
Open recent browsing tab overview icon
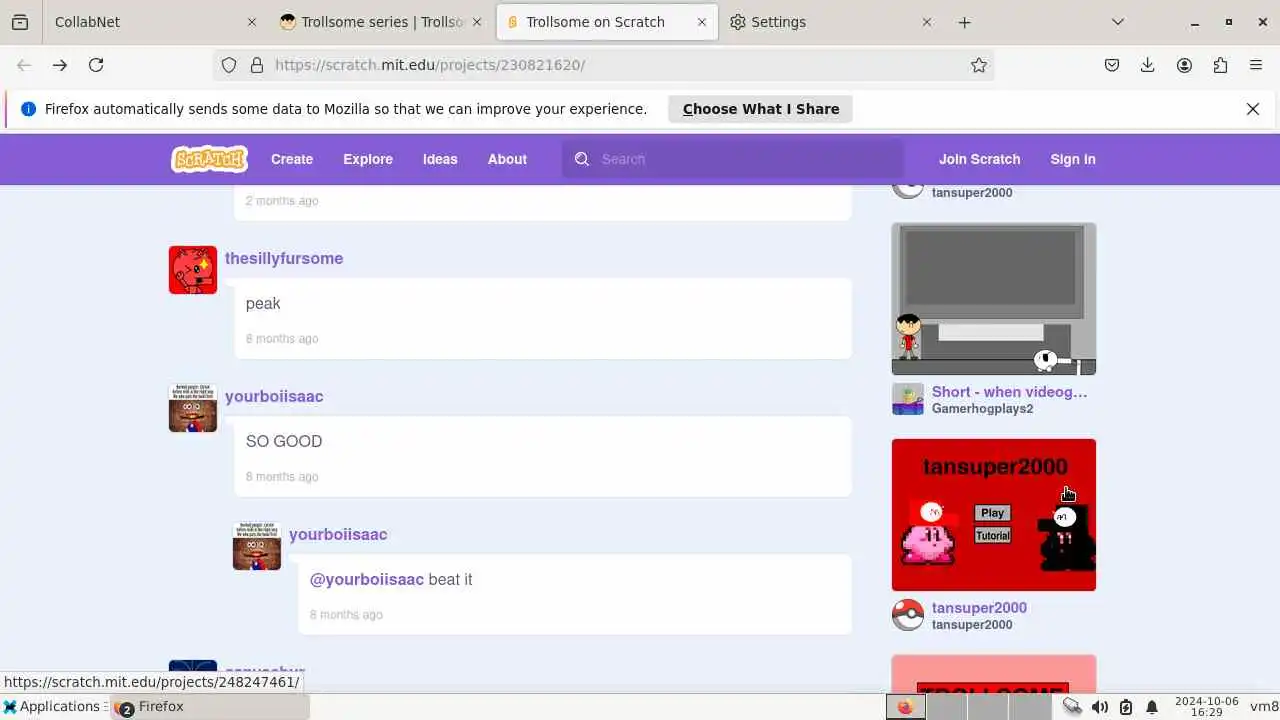pos(20,22)
